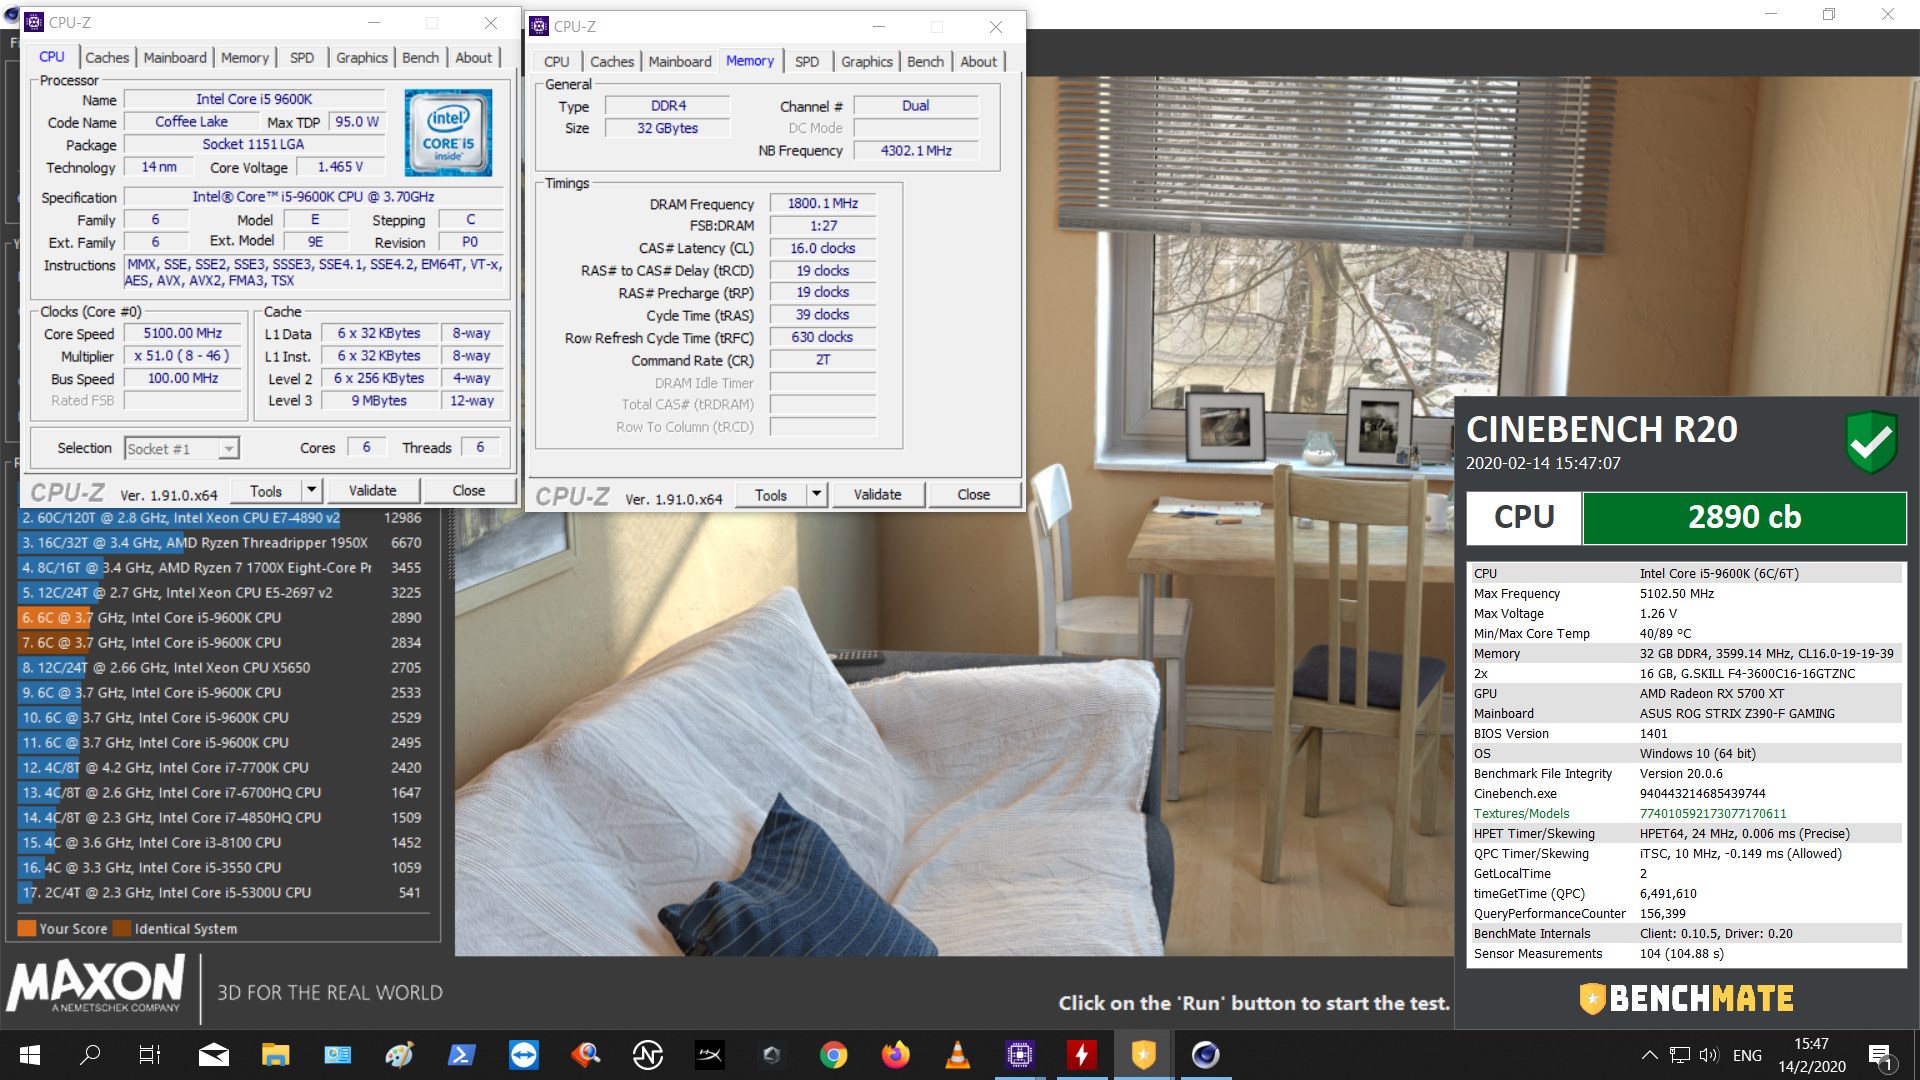Click Tools button in left CPU-Z window
Viewport: 1920px width, 1080px height.
click(x=266, y=491)
